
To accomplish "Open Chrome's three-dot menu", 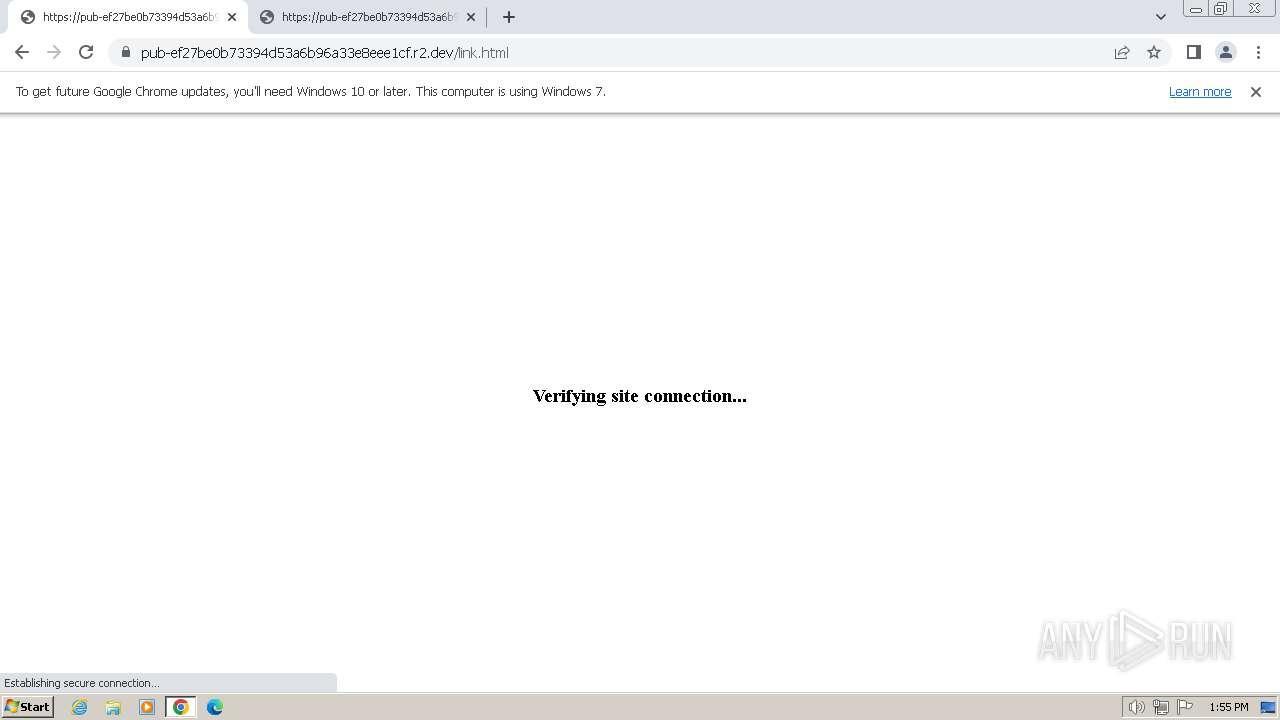I will tap(1258, 52).
